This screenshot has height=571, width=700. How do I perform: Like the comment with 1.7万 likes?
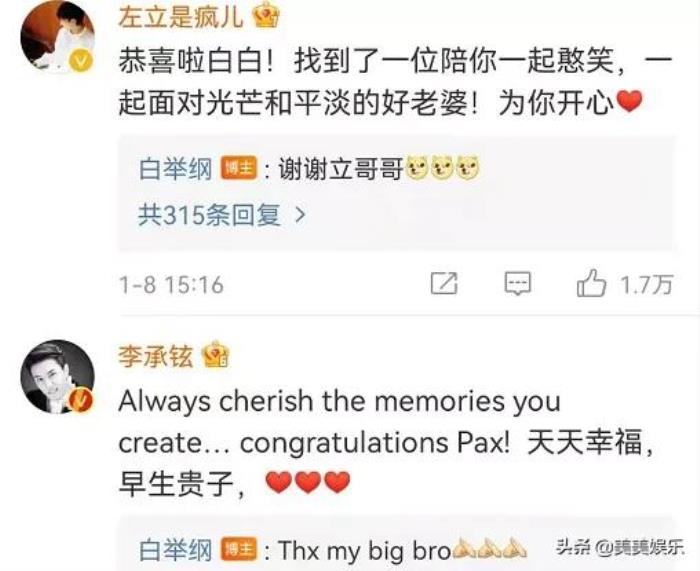591,283
